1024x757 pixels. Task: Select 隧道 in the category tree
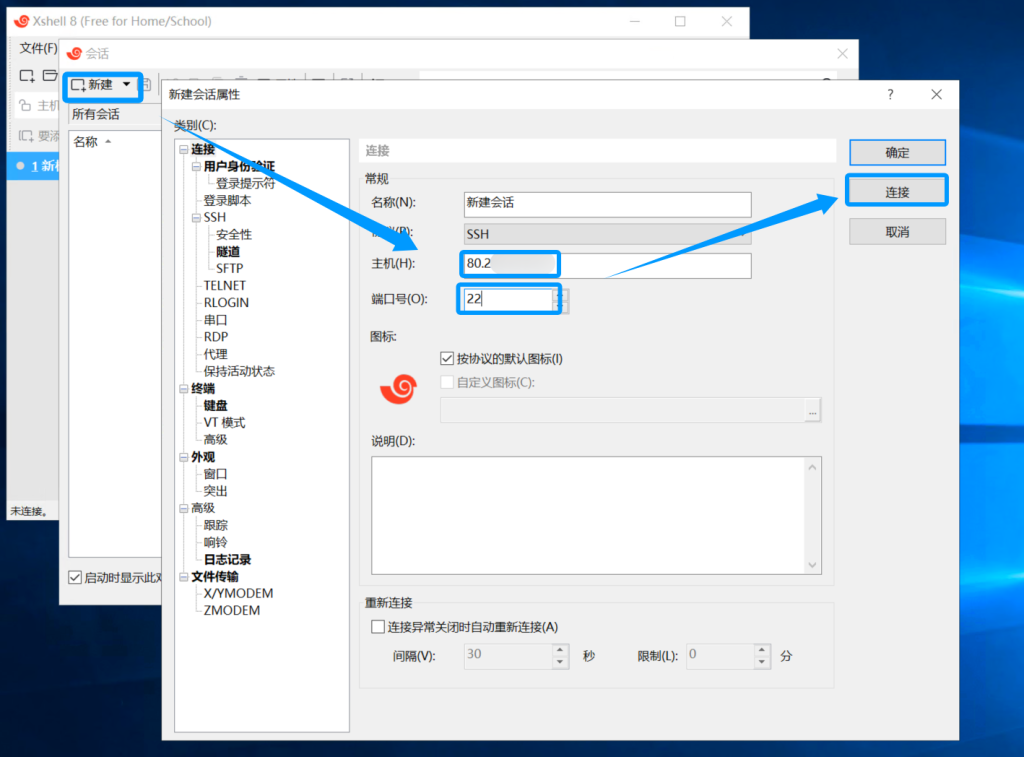(228, 252)
